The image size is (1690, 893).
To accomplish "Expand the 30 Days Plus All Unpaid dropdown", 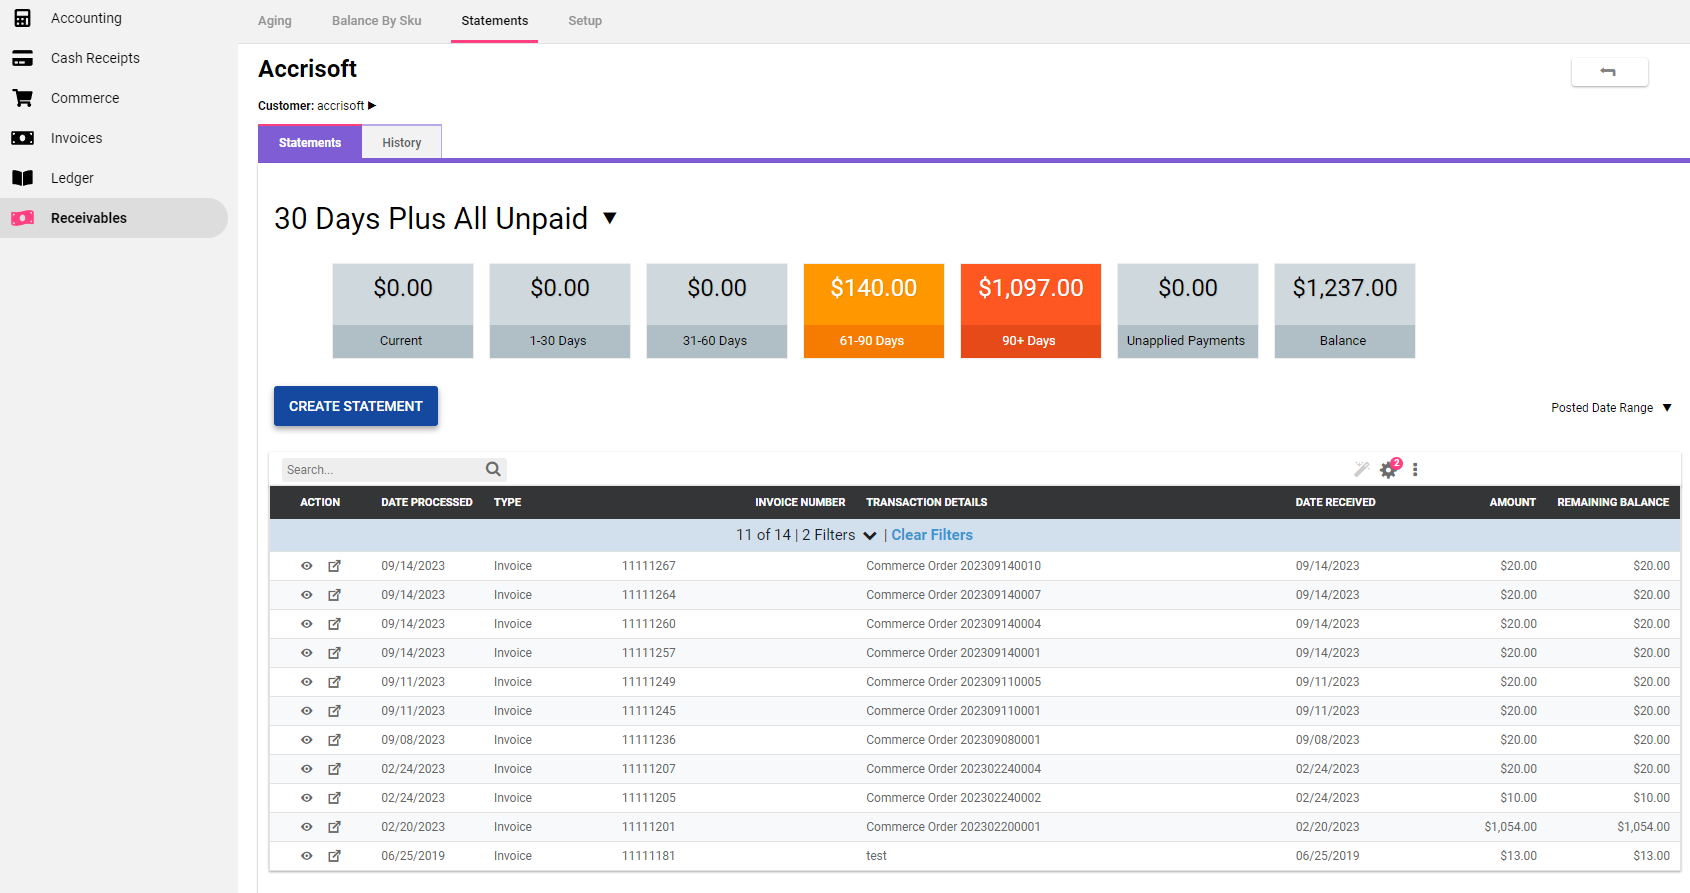I will click(x=610, y=218).
